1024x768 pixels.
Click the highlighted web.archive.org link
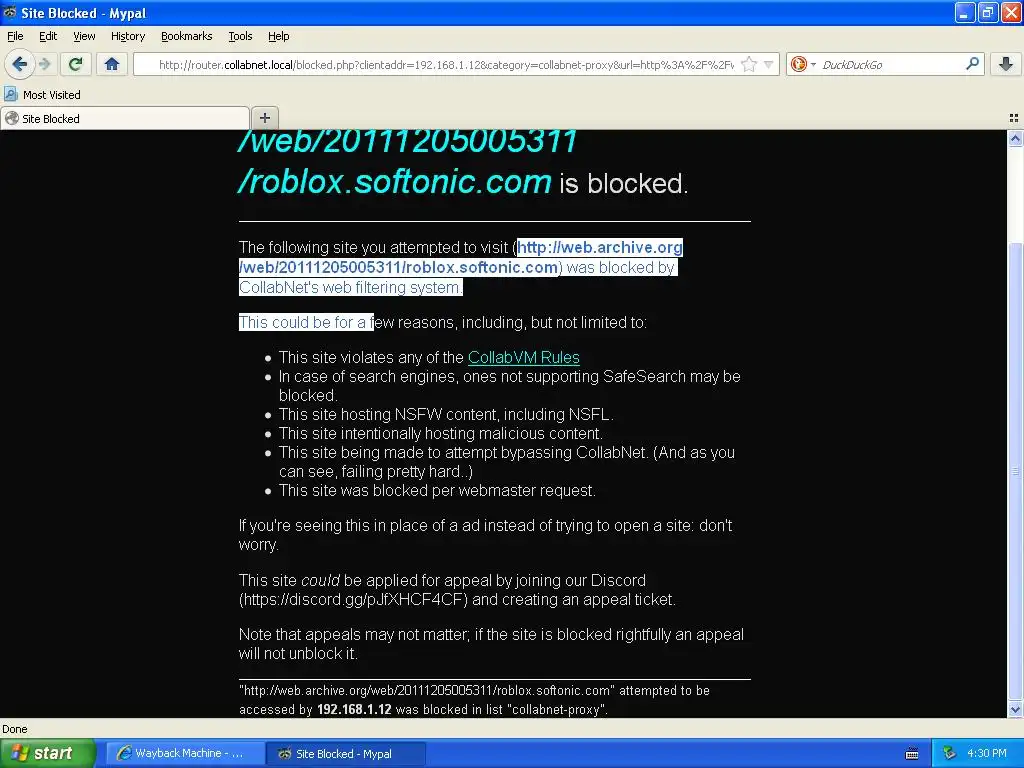click(x=461, y=257)
